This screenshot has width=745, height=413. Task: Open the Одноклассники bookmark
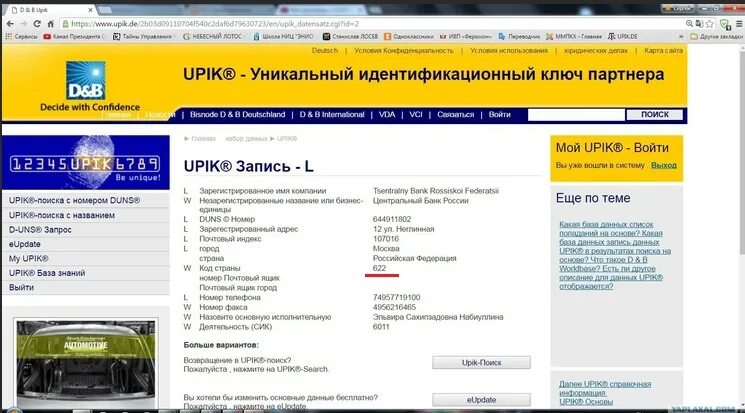click(x=409, y=37)
